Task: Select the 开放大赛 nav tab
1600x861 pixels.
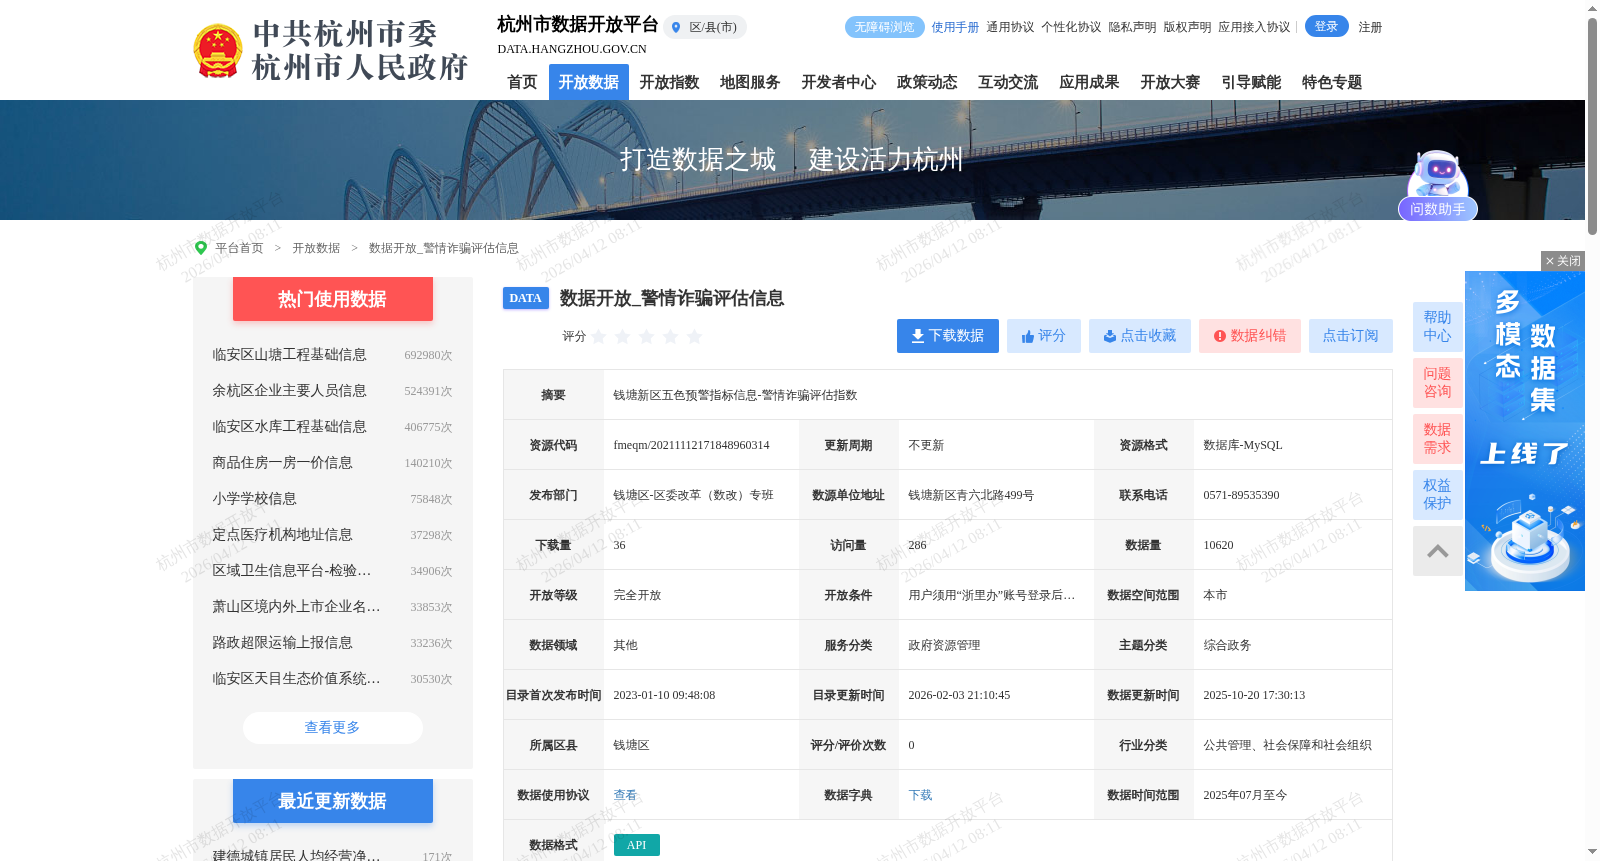Action: [1170, 82]
